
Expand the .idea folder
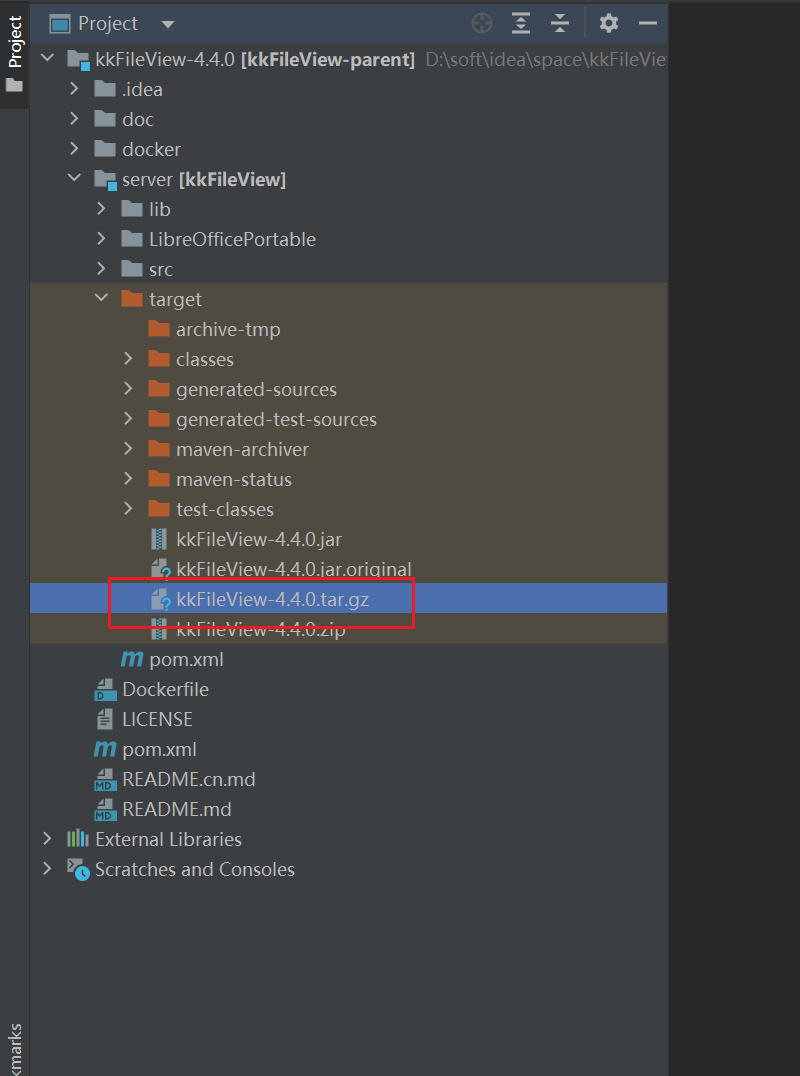74,89
